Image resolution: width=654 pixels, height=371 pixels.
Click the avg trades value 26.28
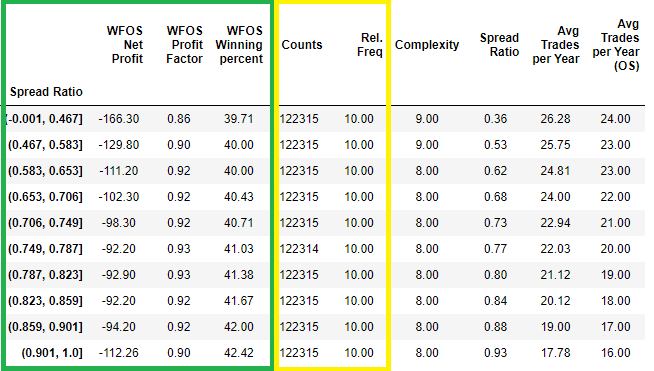tap(555, 119)
